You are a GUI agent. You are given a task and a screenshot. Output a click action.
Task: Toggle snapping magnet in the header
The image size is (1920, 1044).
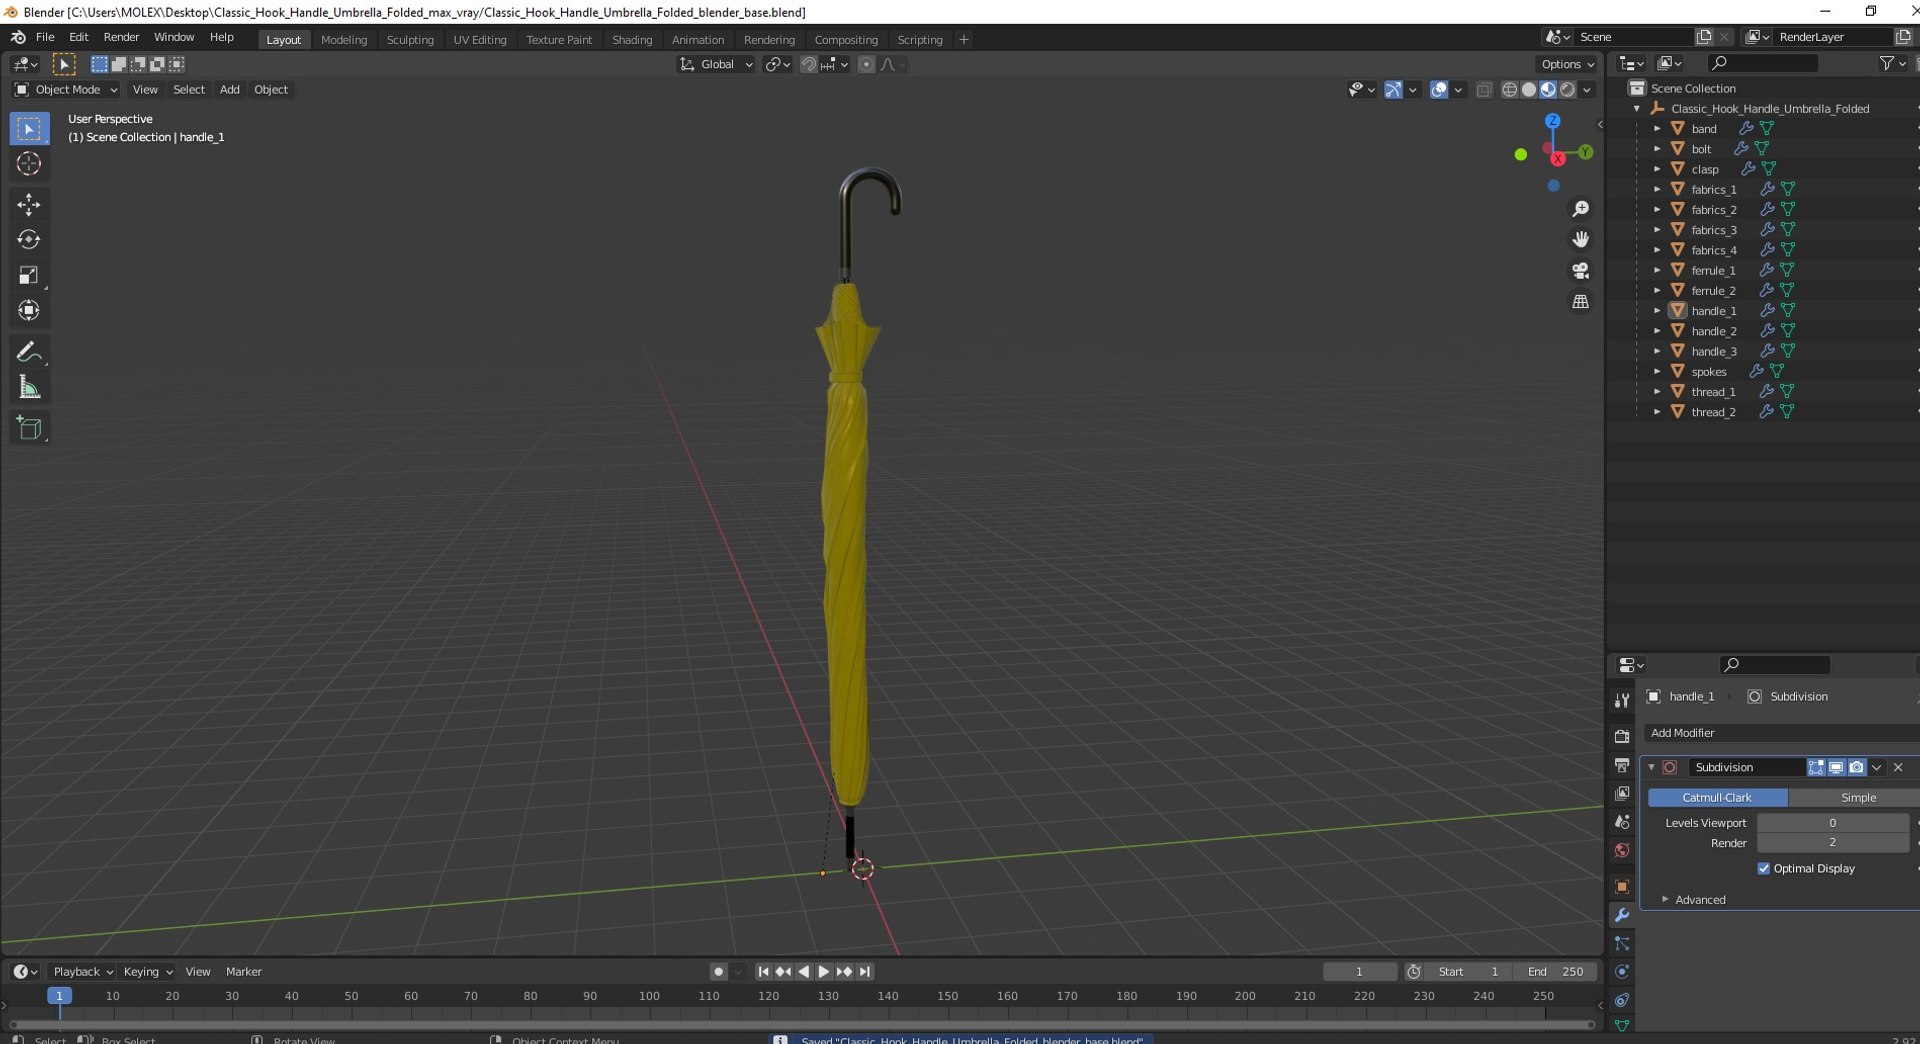coord(809,65)
